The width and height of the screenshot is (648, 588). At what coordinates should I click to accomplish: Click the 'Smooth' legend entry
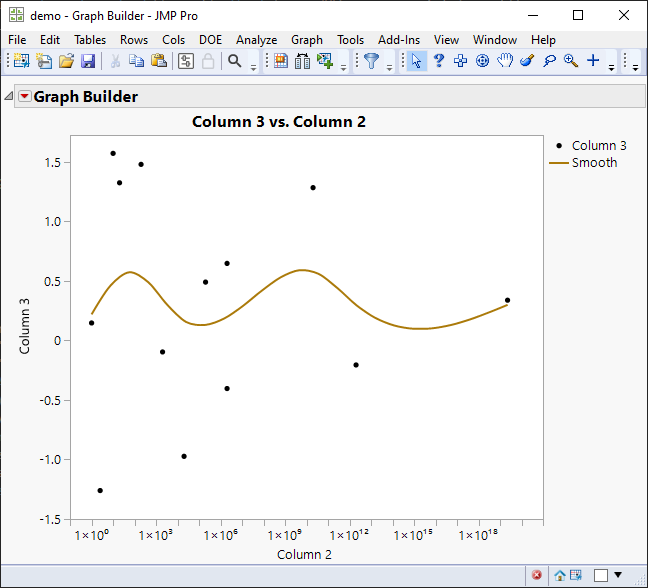coord(594,163)
